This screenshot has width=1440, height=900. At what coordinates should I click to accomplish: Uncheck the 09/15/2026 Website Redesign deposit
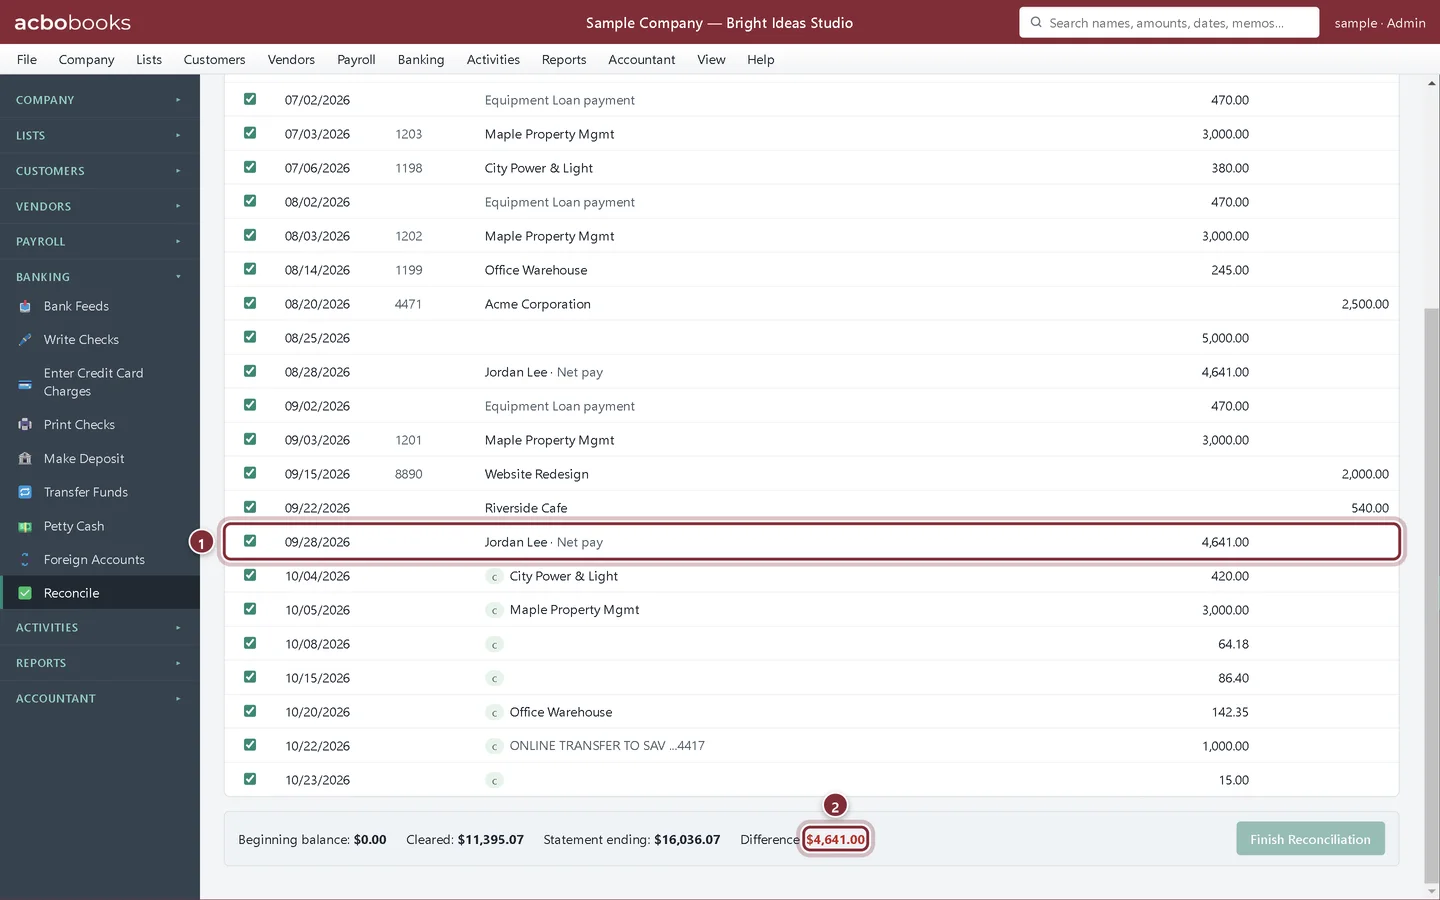tap(250, 473)
